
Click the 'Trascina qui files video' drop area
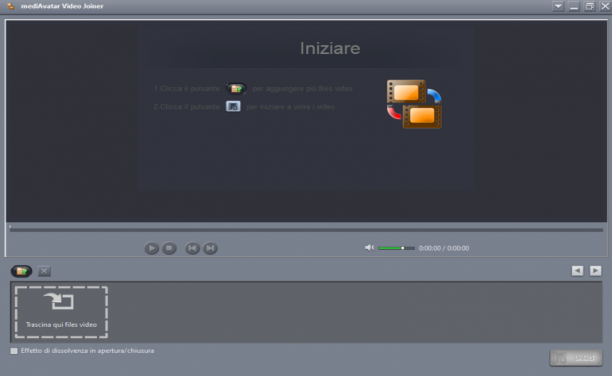(61, 312)
